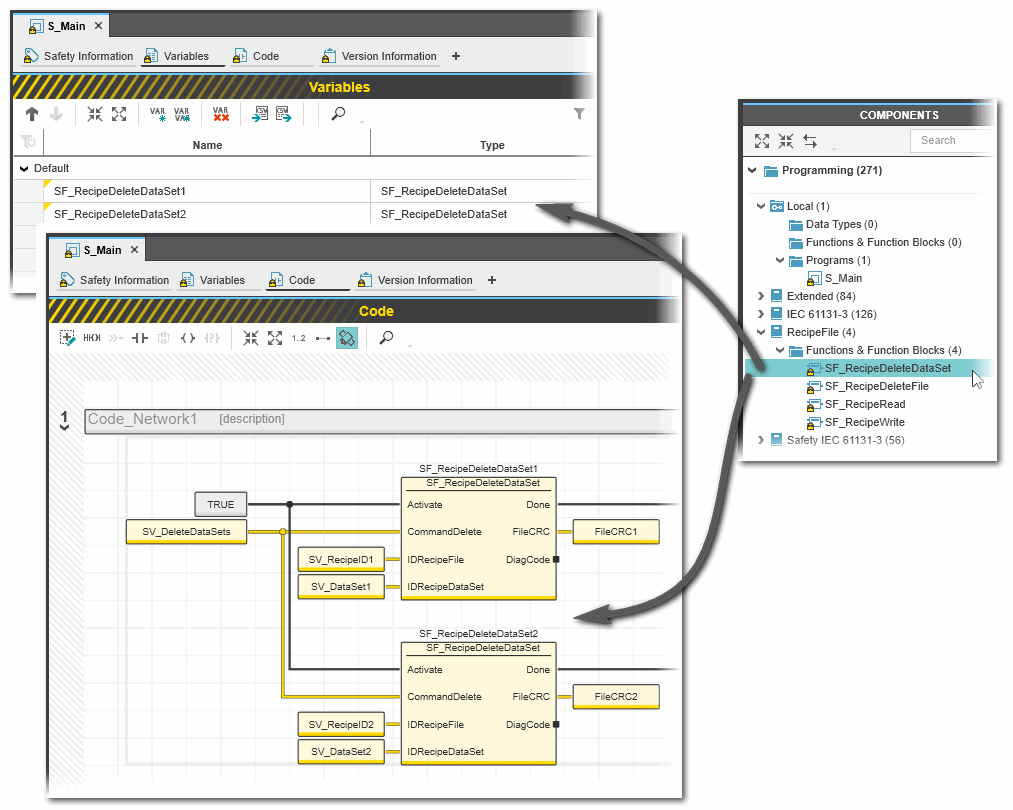Click the move up arrow in Variables toolbar

[x=32, y=114]
